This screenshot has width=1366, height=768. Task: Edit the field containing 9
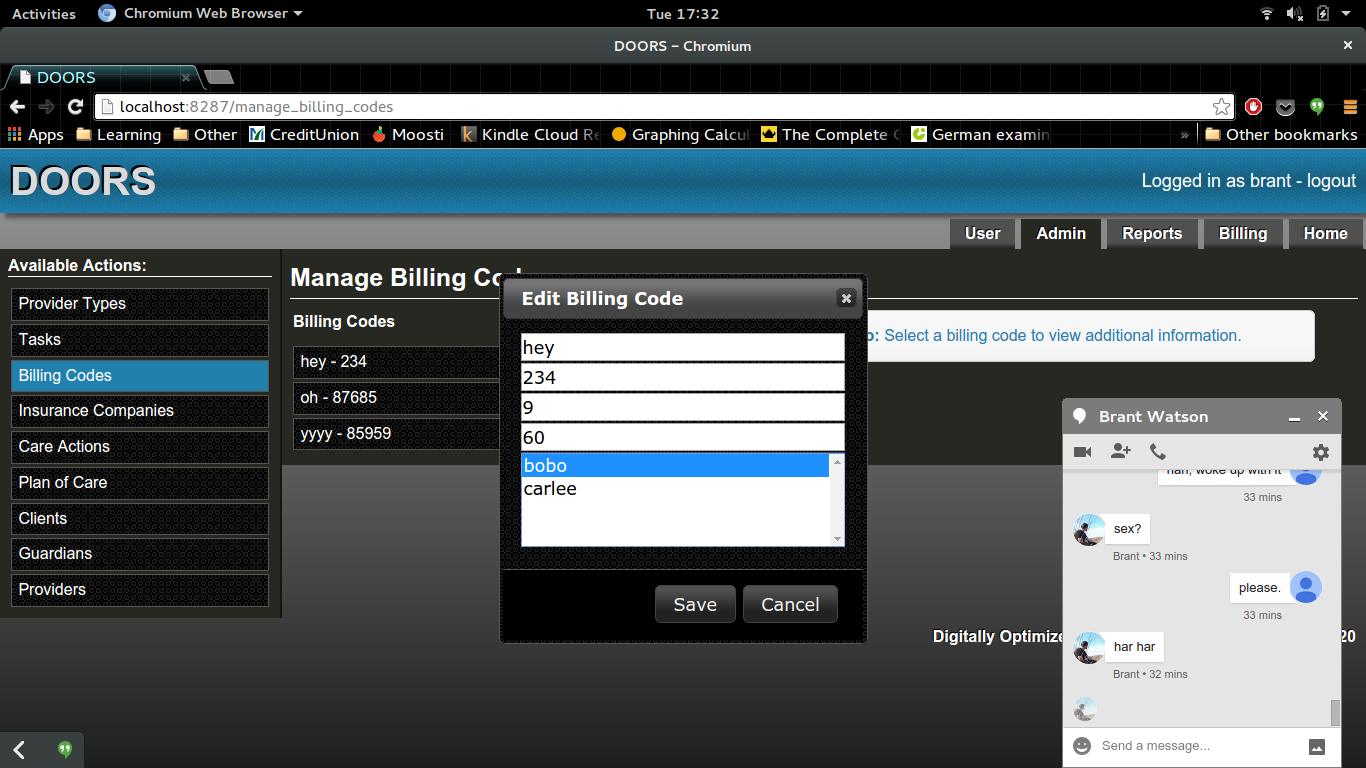pos(683,407)
